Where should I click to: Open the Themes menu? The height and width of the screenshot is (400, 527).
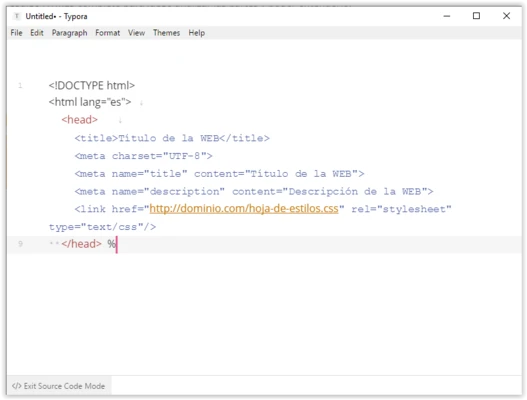(x=166, y=33)
